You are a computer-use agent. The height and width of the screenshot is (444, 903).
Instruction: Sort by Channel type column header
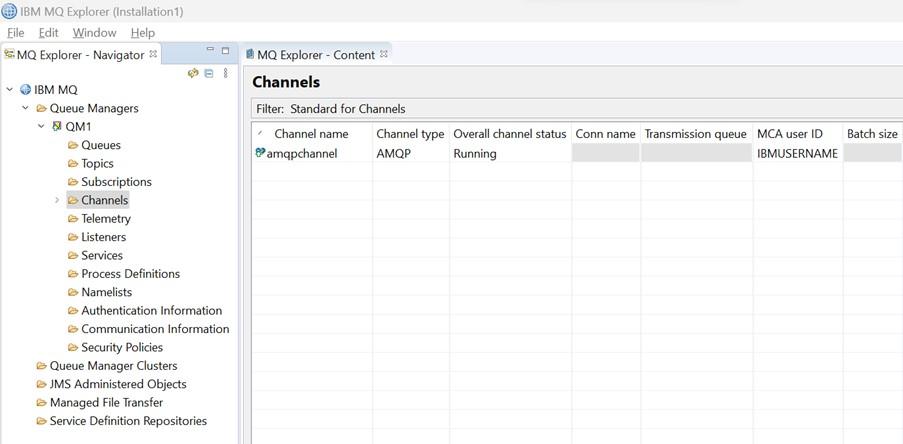tap(411, 134)
